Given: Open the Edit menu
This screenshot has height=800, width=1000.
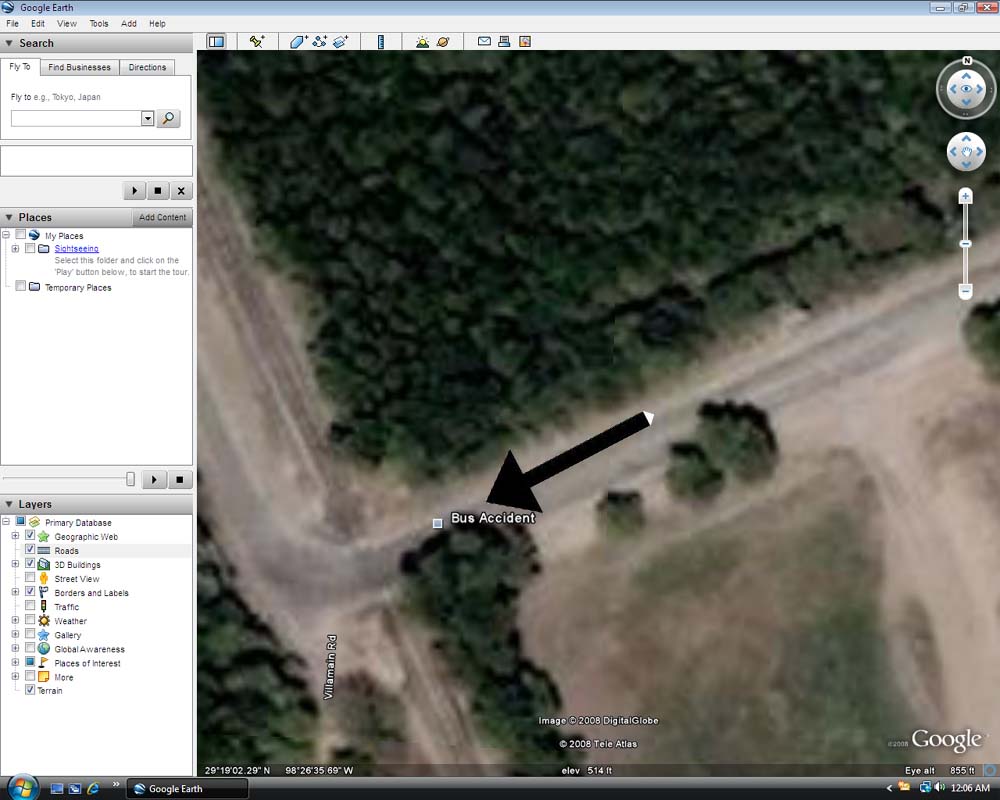Looking at the screenshot, I should (38, 24).
